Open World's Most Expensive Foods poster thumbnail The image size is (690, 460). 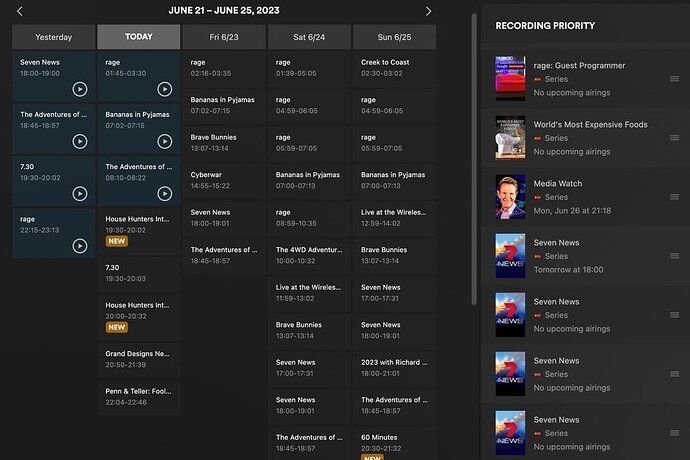click(510, 137)
